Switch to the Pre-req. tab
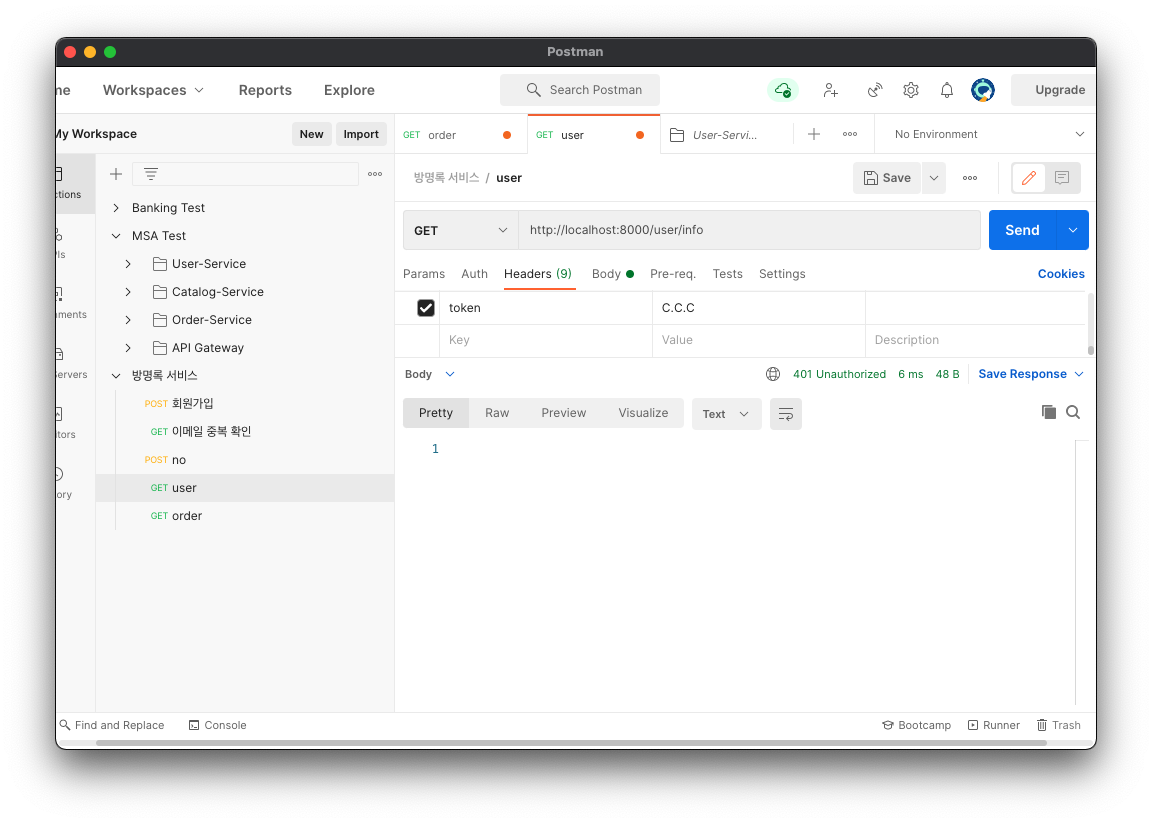 click(672, 273)
